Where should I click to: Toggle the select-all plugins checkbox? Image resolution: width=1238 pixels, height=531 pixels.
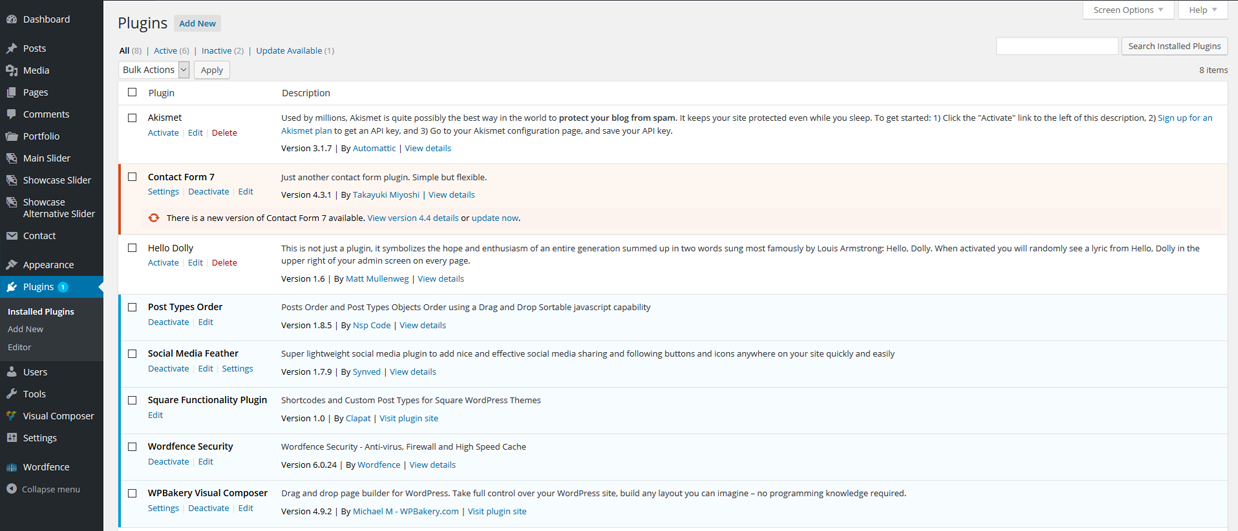click(132, 92)
